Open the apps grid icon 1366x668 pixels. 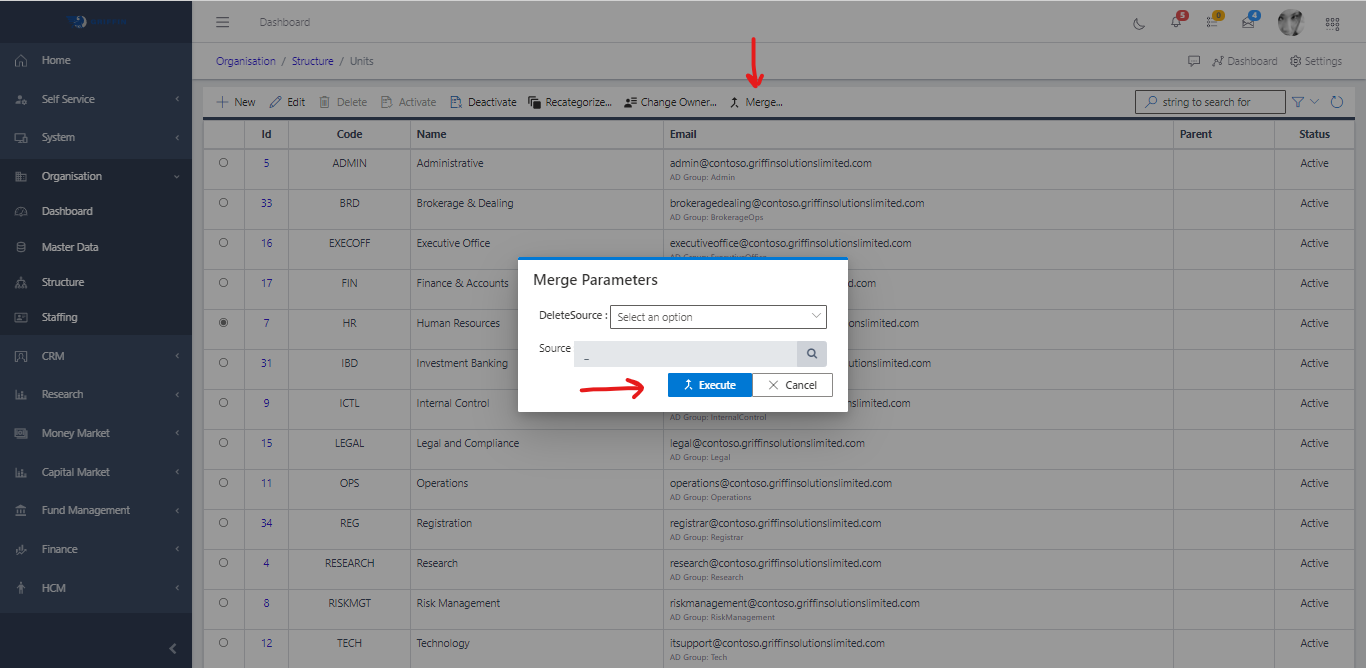point(1332,23)
